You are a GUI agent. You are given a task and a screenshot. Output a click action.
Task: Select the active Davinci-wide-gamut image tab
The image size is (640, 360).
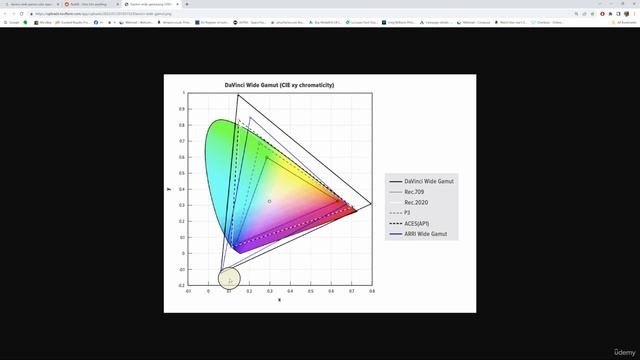[x=151, y=4]
